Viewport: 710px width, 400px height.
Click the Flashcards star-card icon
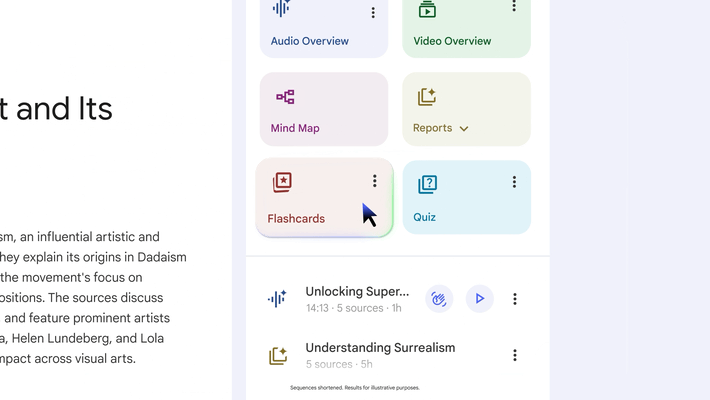tap(282, 183)
